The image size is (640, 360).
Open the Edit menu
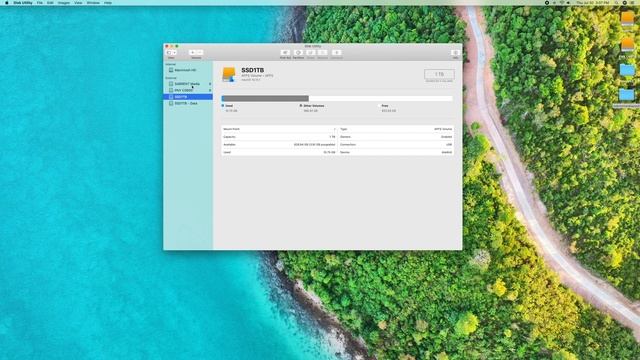50,3
